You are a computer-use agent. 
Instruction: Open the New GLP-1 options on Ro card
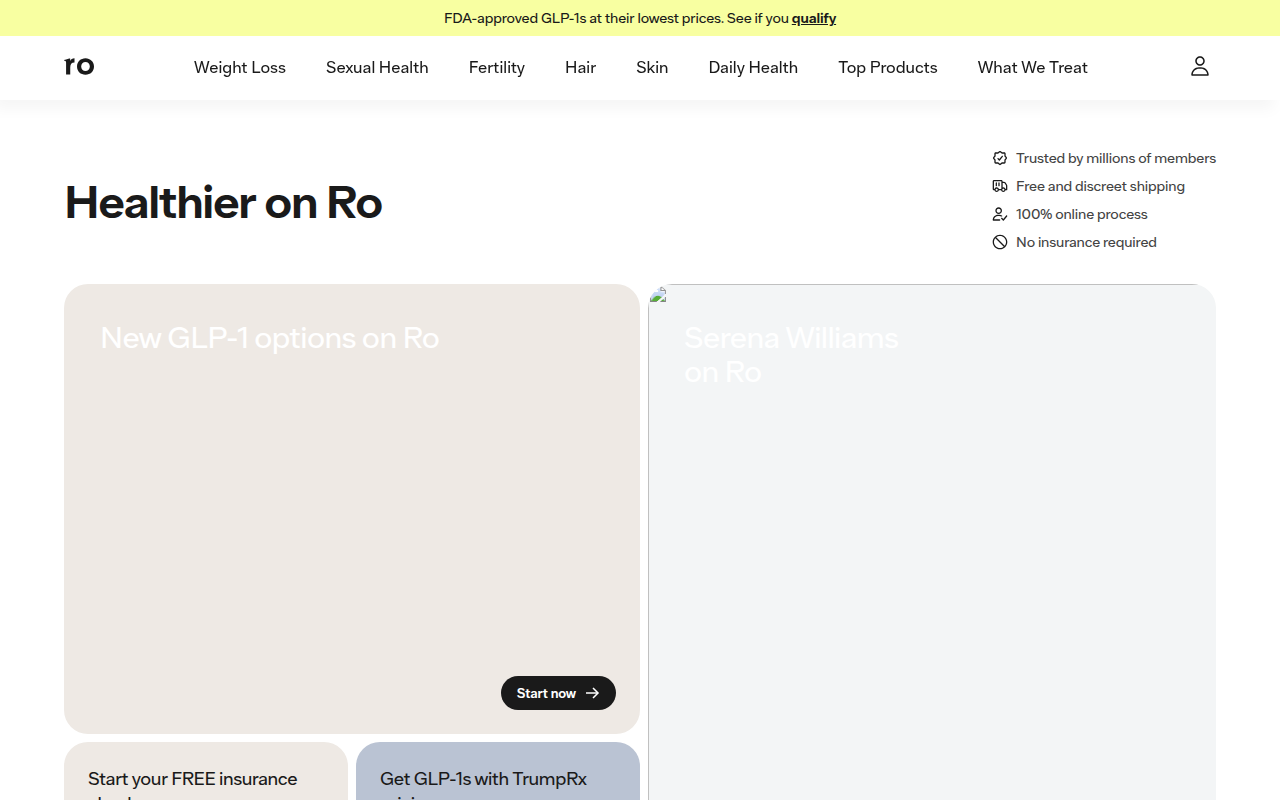[352, 509]
